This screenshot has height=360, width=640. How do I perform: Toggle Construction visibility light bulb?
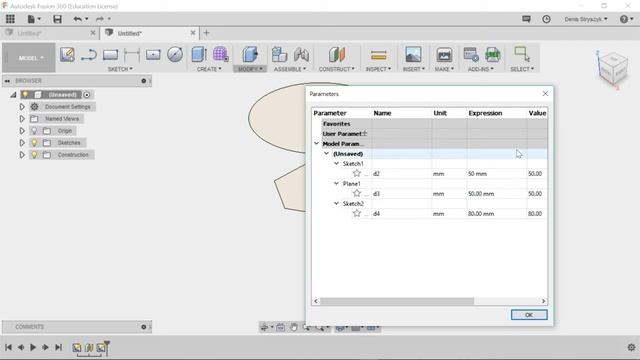[x=34, y=155]
